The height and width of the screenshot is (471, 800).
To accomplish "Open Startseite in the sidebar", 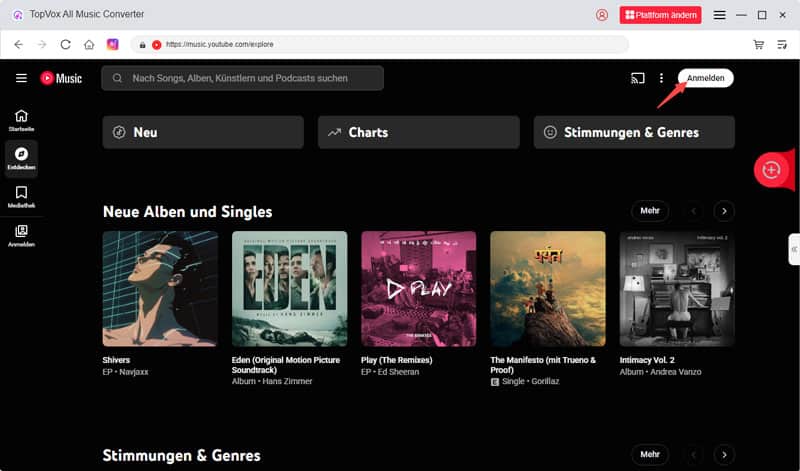I will click(x=21, y=120).
